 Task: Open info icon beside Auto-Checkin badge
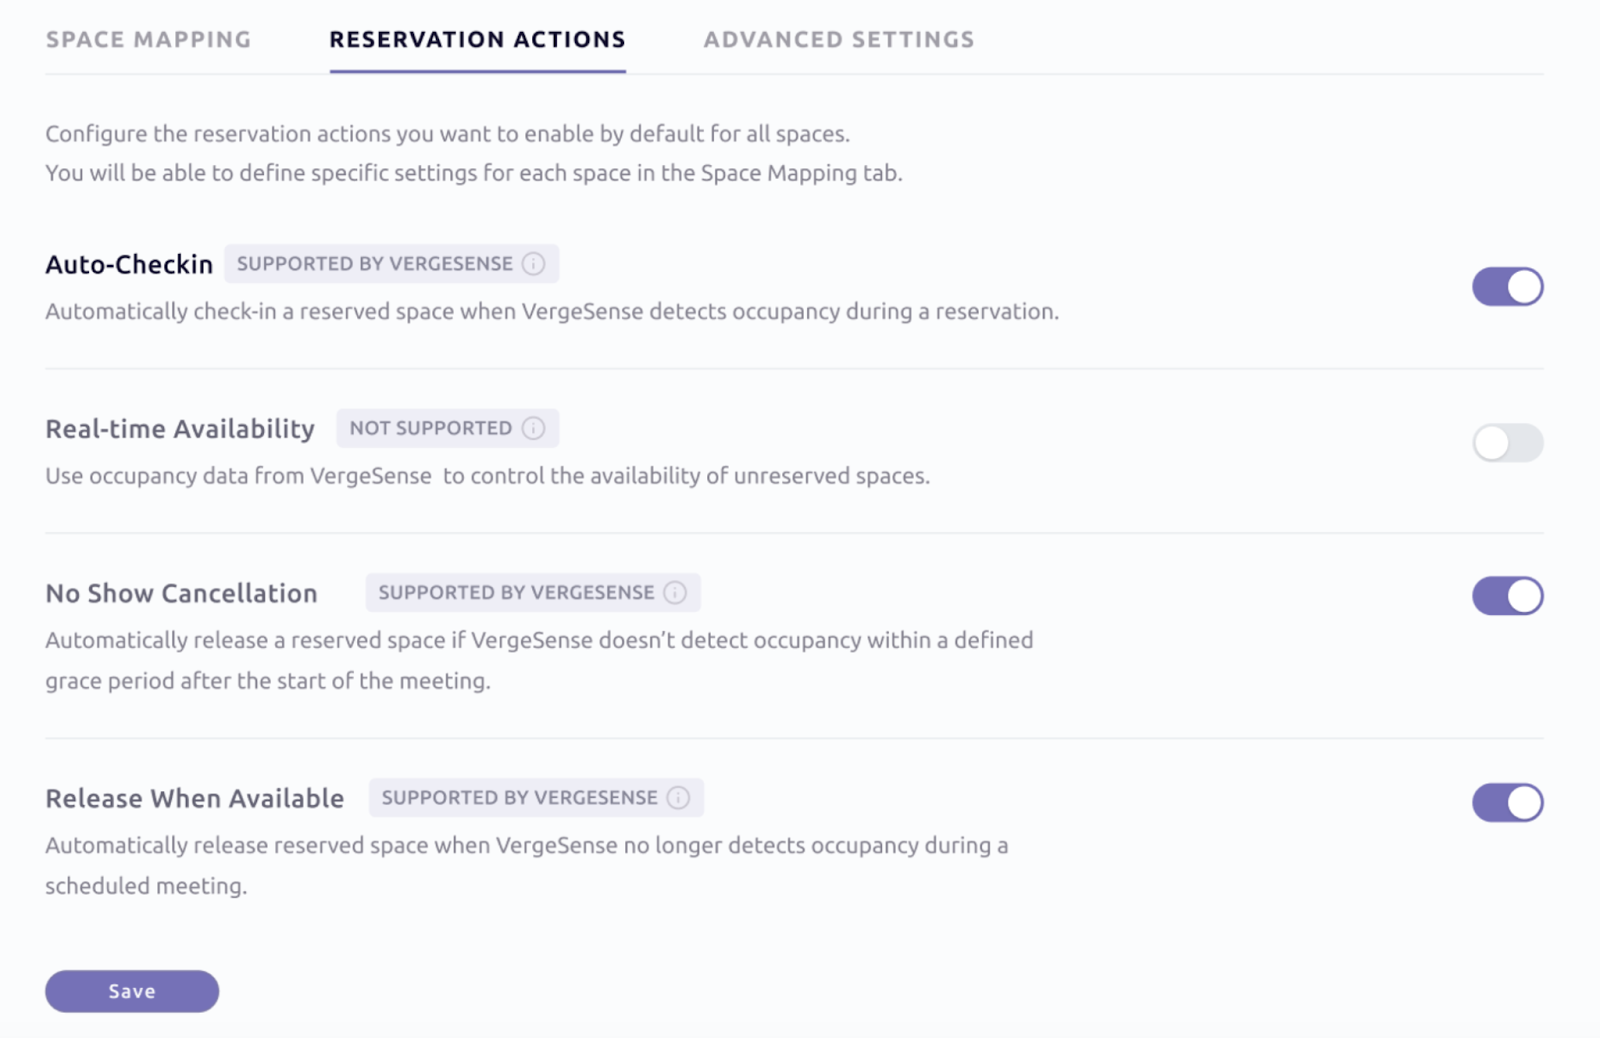[534, 264]
